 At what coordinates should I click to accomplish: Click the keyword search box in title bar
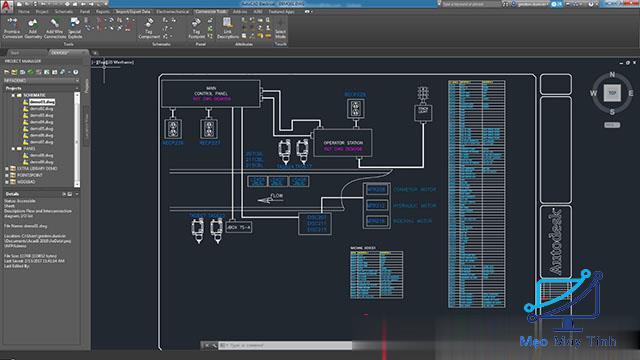[x=471, y=4]
